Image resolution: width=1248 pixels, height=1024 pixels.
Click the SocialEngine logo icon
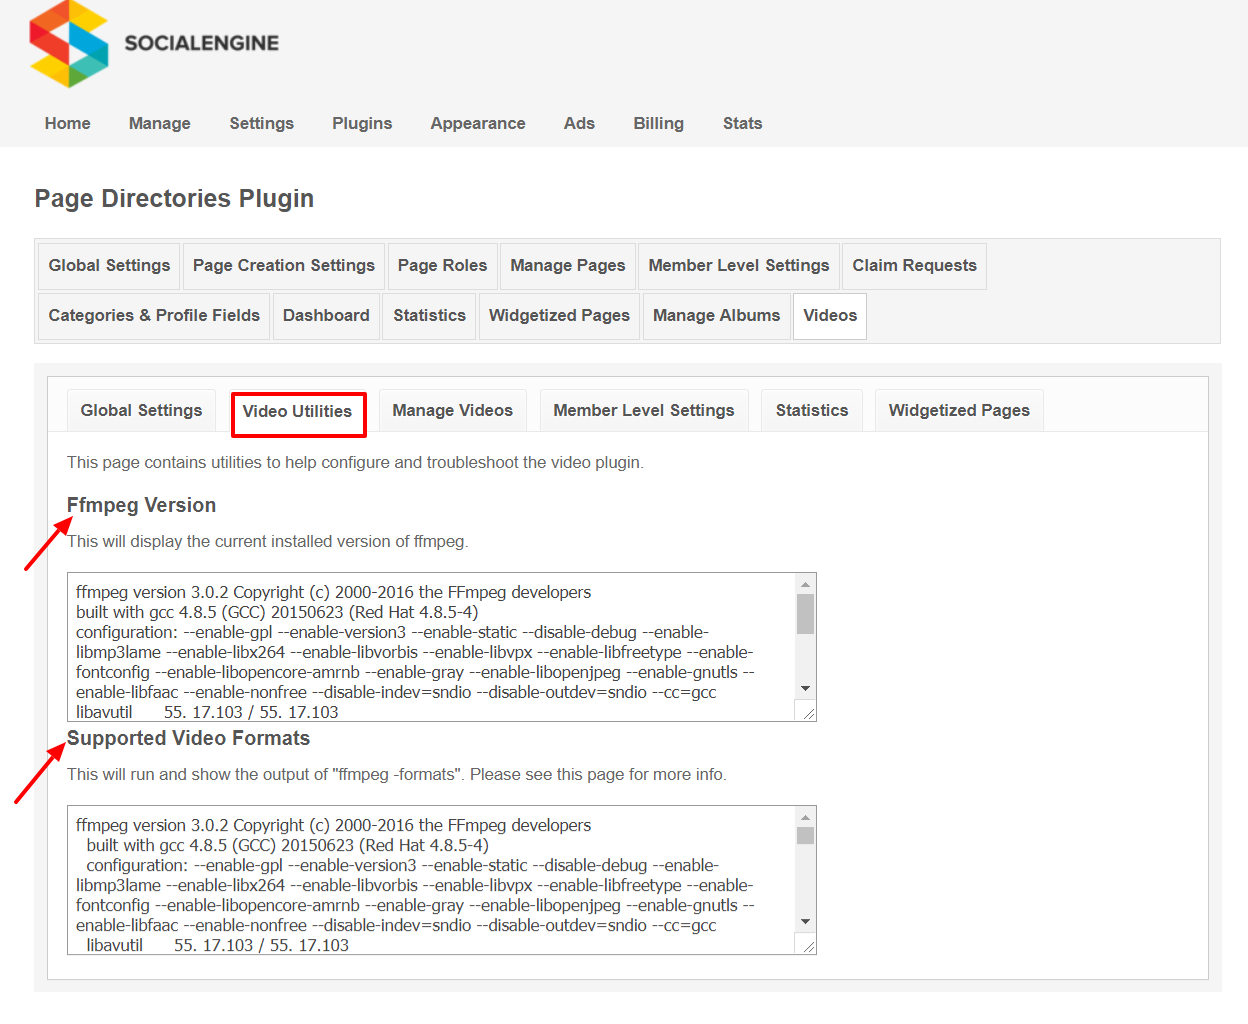[x=69, y=43]
